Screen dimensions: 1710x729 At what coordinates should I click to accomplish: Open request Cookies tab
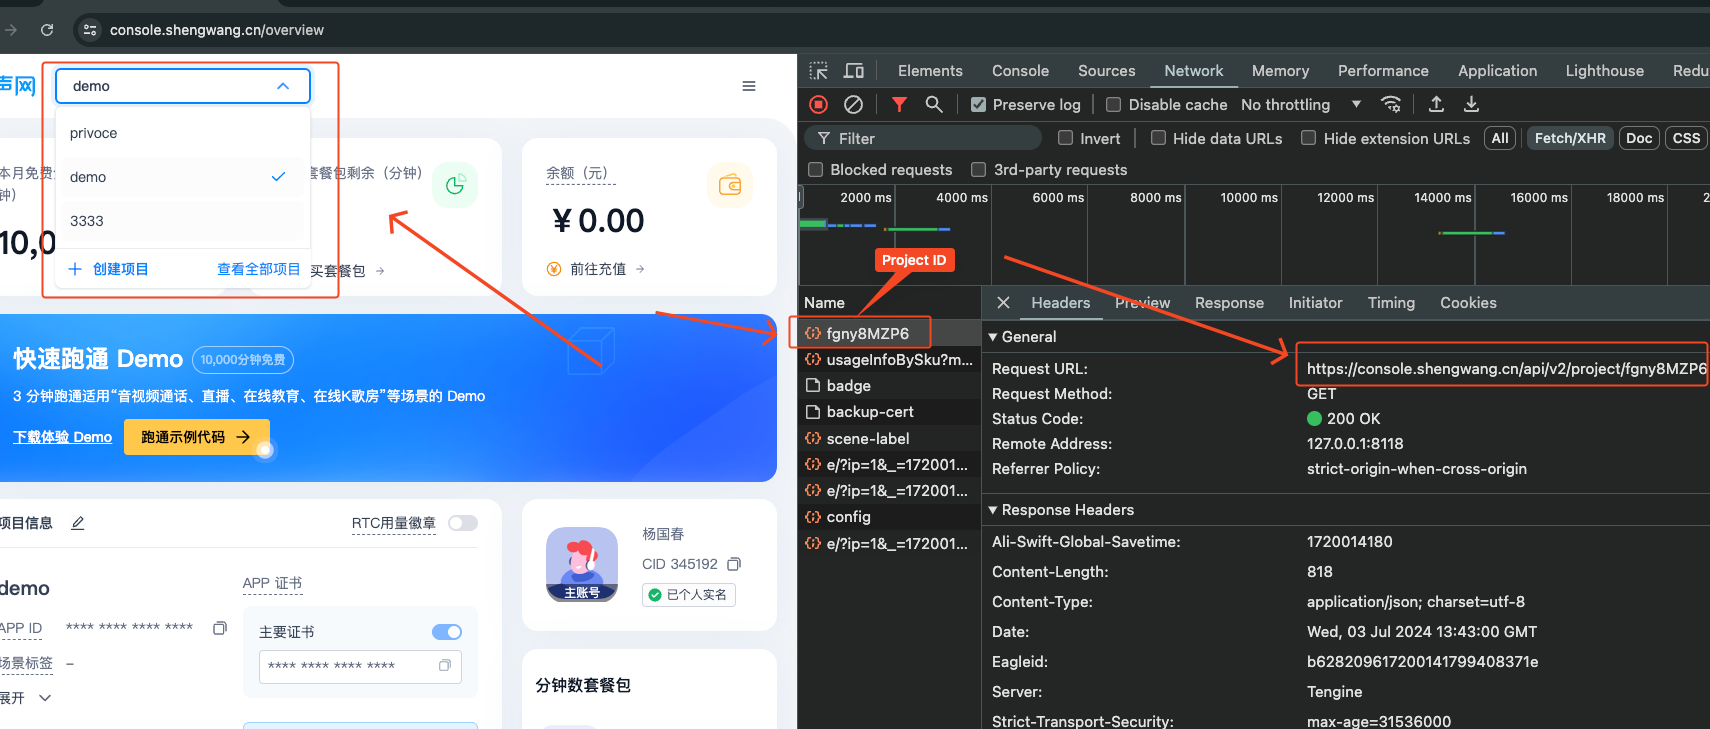click(x=1468, y=303)
